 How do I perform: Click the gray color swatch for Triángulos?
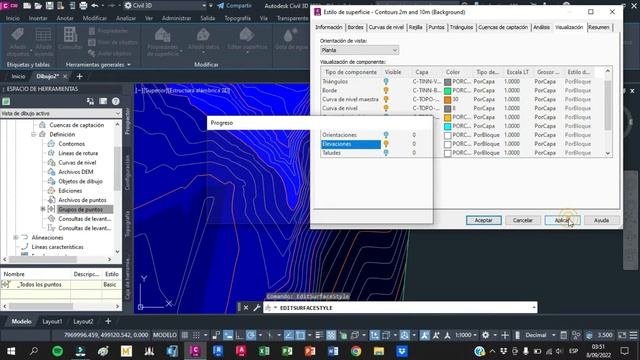pyautogui.click(x=448, y=82)
